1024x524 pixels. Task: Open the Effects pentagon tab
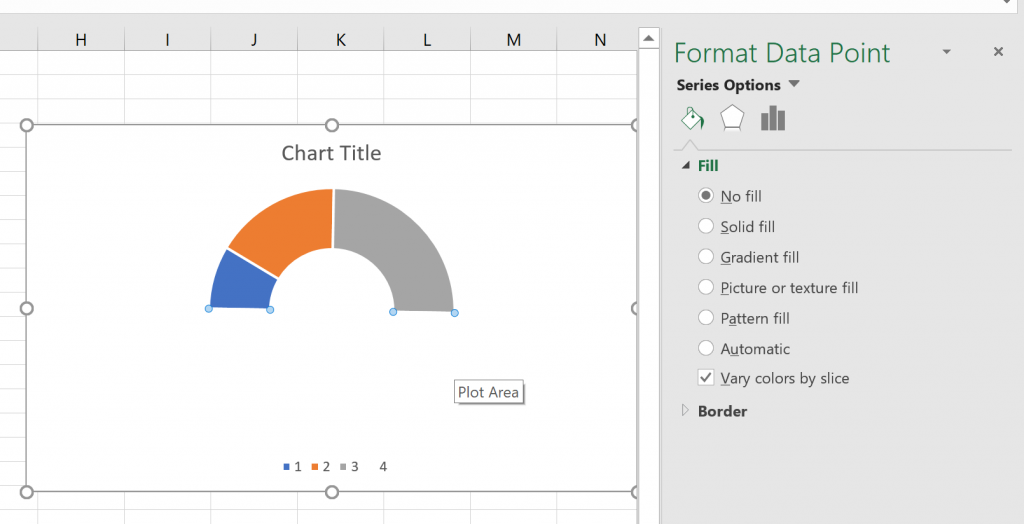click(x=732, y=119)
